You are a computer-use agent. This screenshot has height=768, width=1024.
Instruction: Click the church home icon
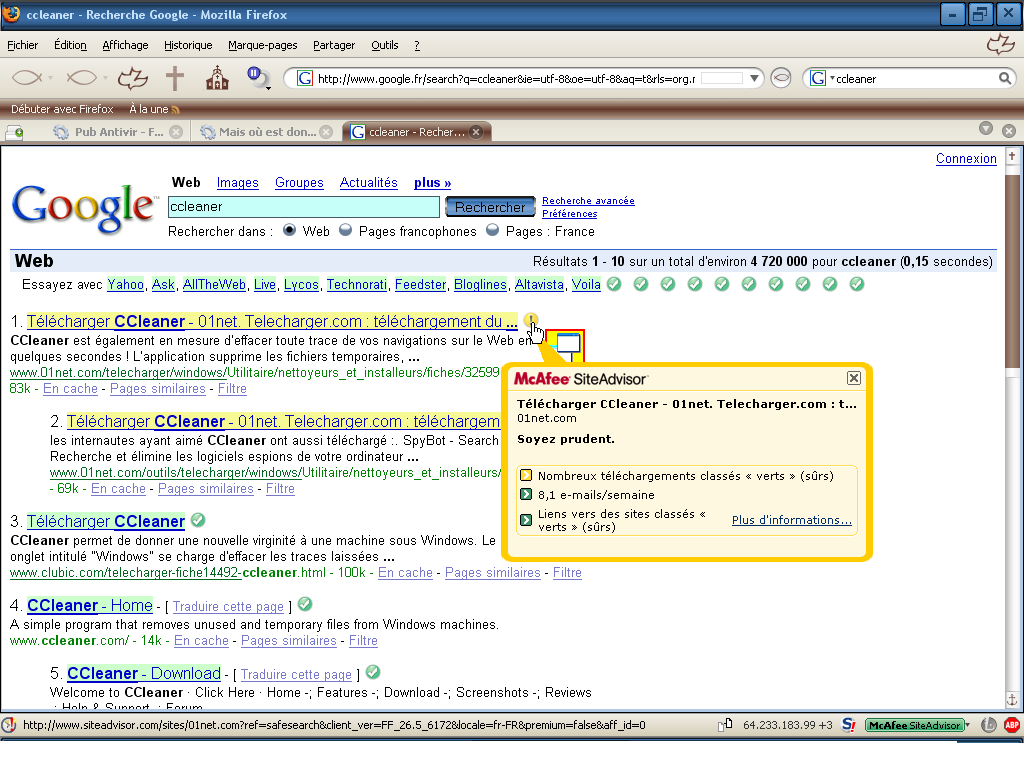216,78
